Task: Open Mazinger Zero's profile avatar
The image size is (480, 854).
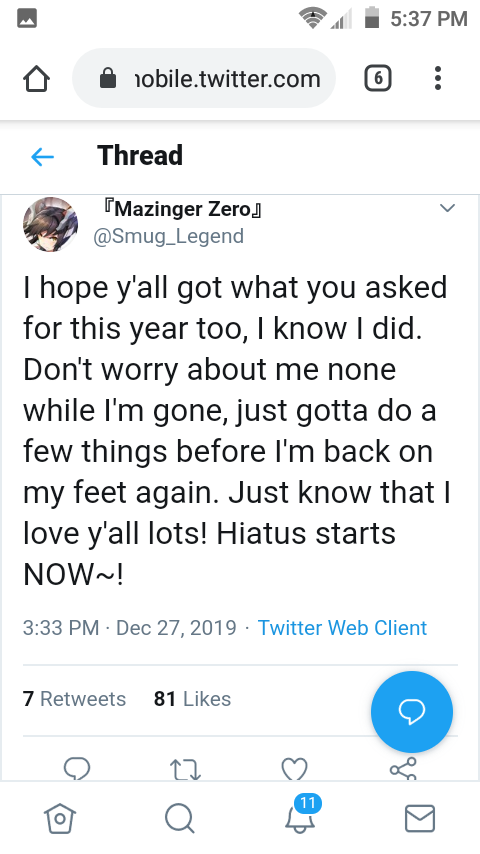Action: [x=50, y=224]
